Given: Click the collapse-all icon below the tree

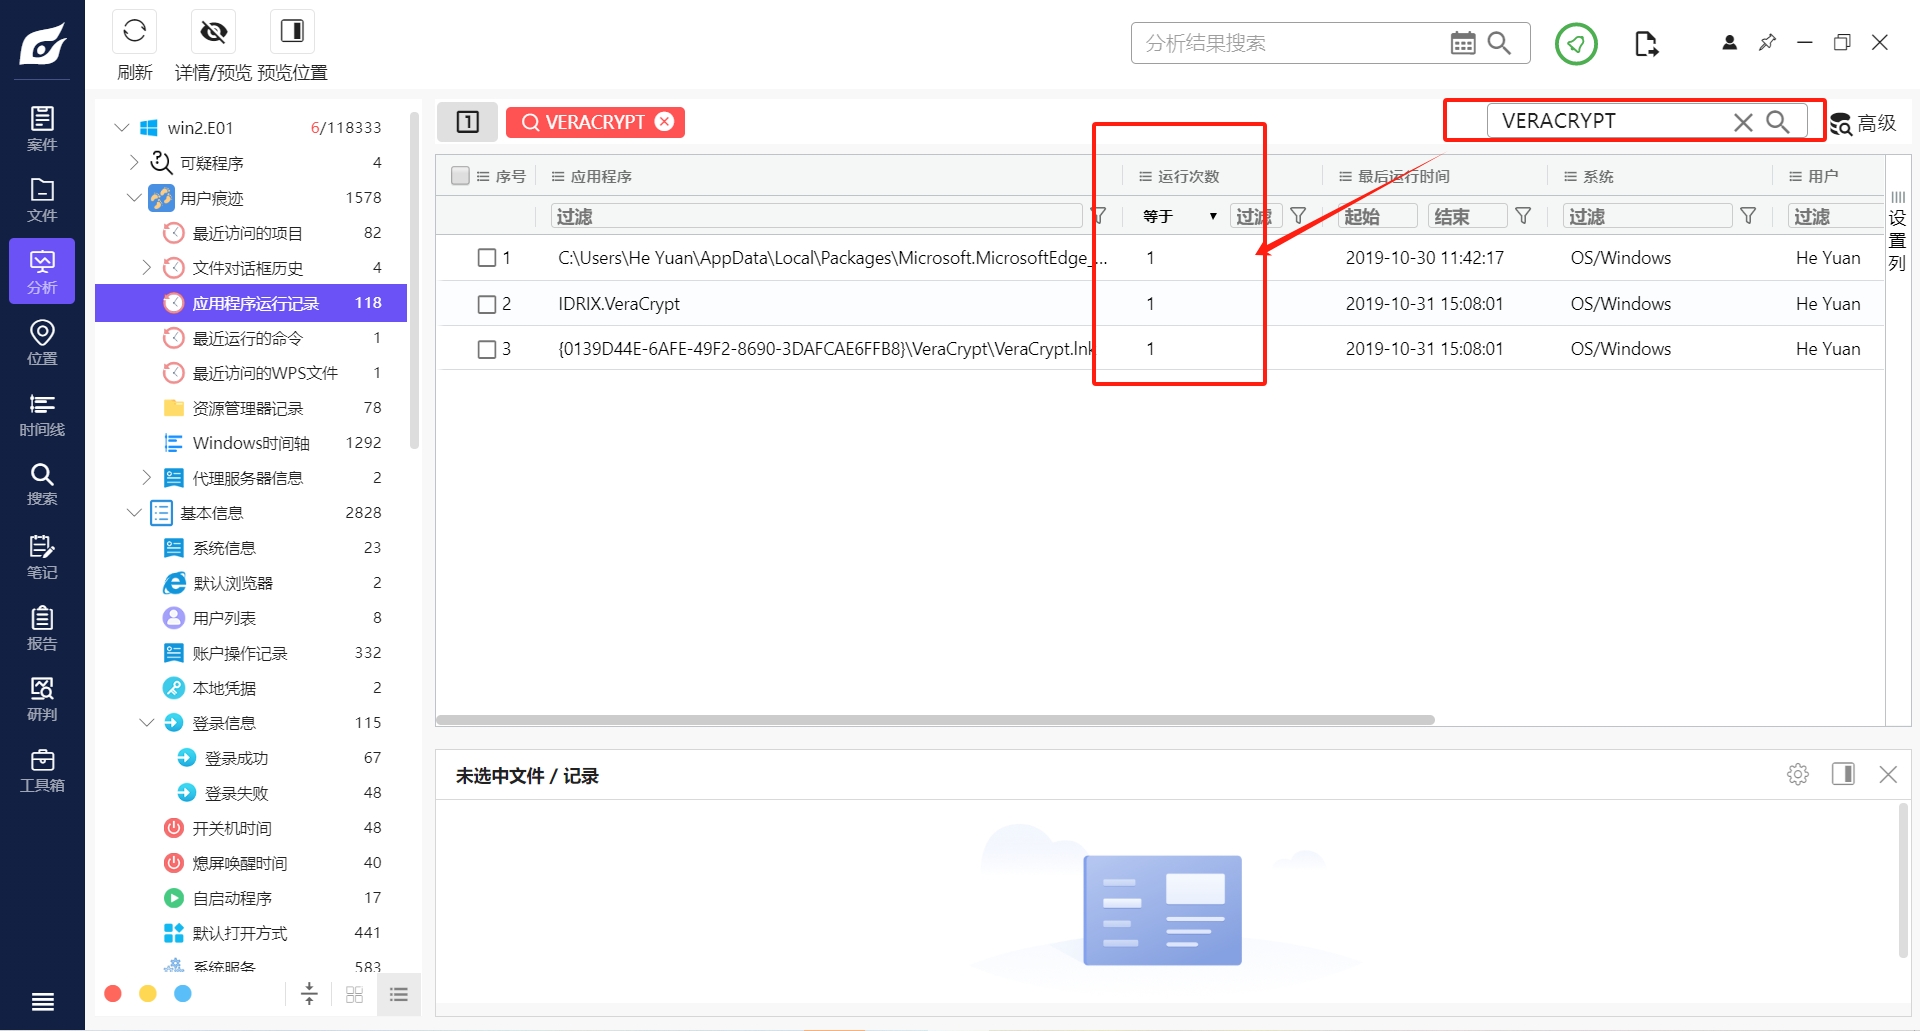Looking at the screenshot, I should [309, 994].
